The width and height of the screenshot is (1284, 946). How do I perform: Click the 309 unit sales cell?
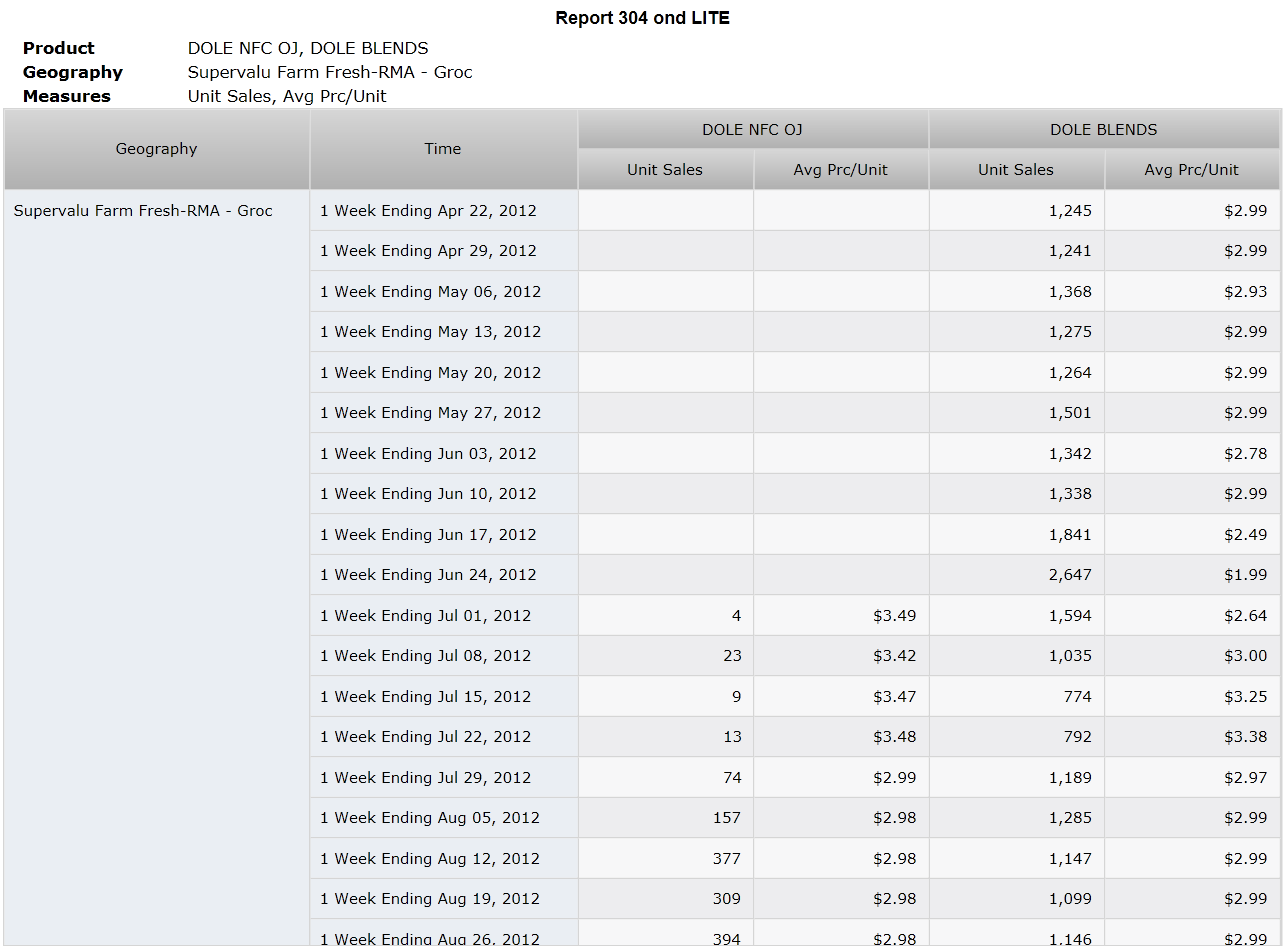click(x=666, y=899)
